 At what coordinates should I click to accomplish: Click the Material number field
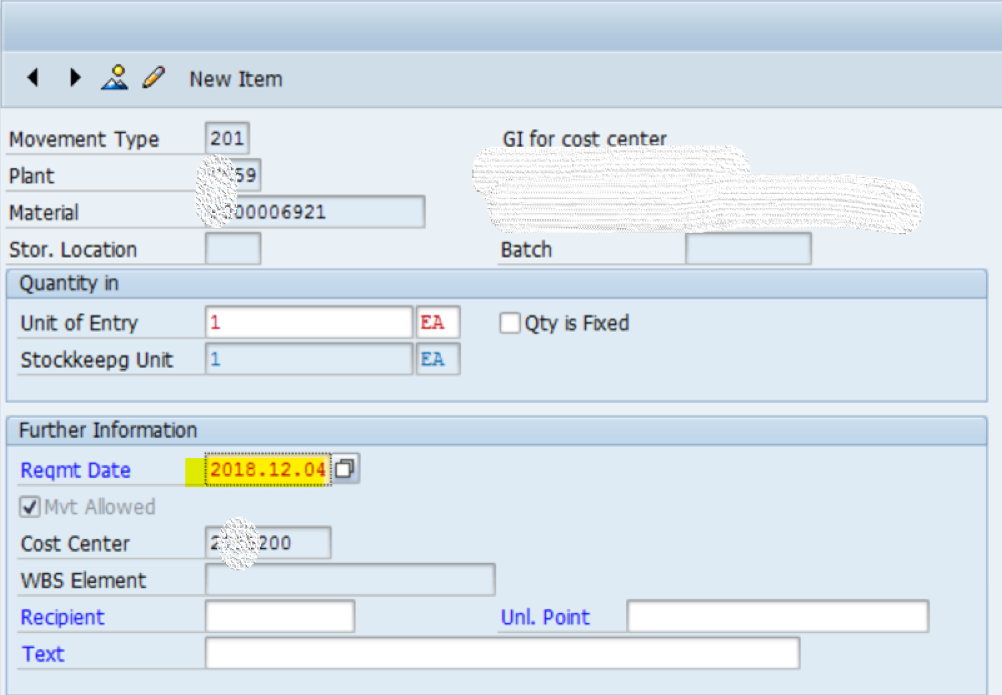tap(315, 212)
